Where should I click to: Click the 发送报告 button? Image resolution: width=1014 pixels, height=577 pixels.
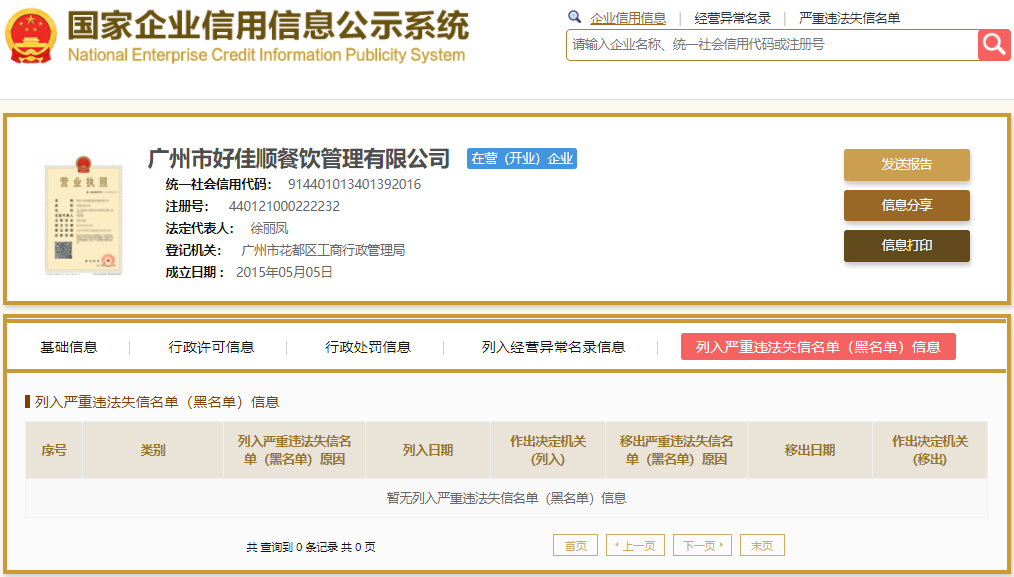pyautogui.click(x=907, y=164)
